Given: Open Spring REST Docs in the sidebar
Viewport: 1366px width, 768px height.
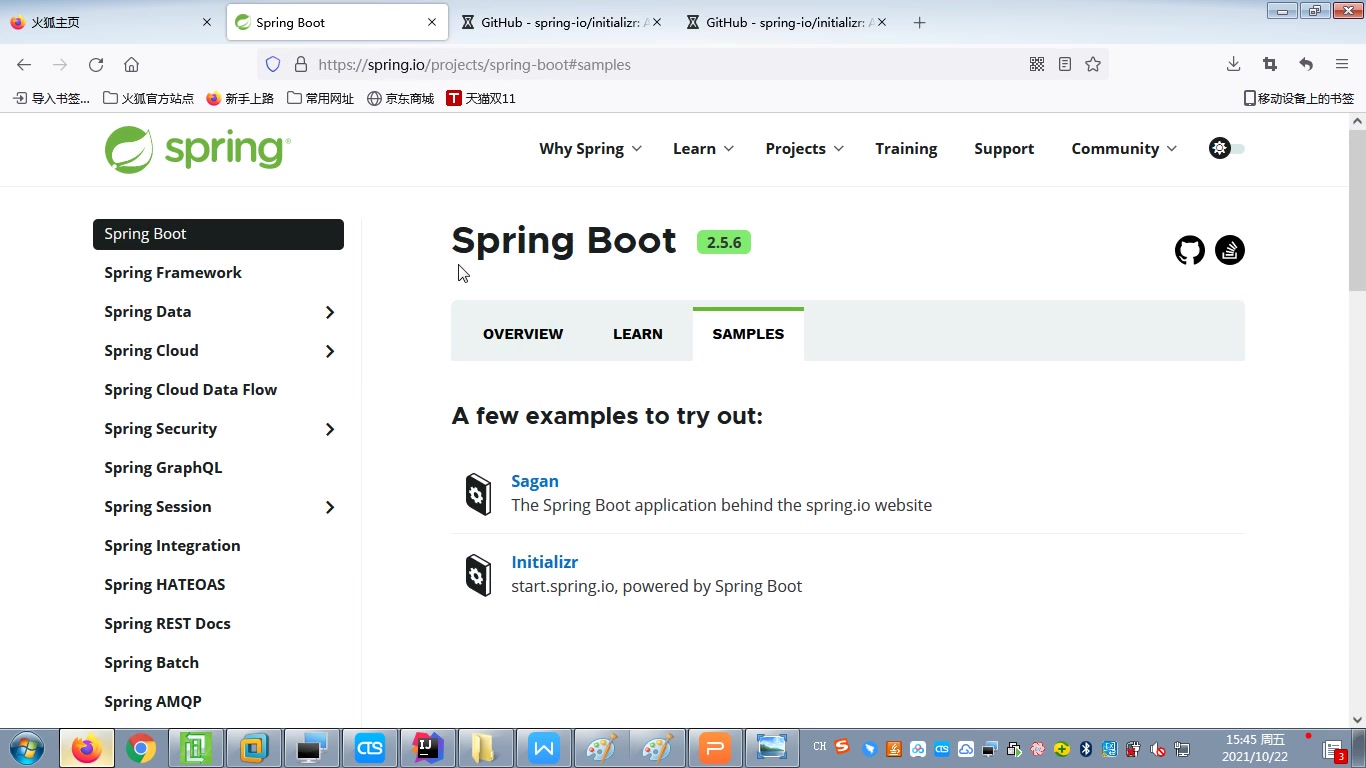Looking at the screenshot, I should [x=167, y=624].
